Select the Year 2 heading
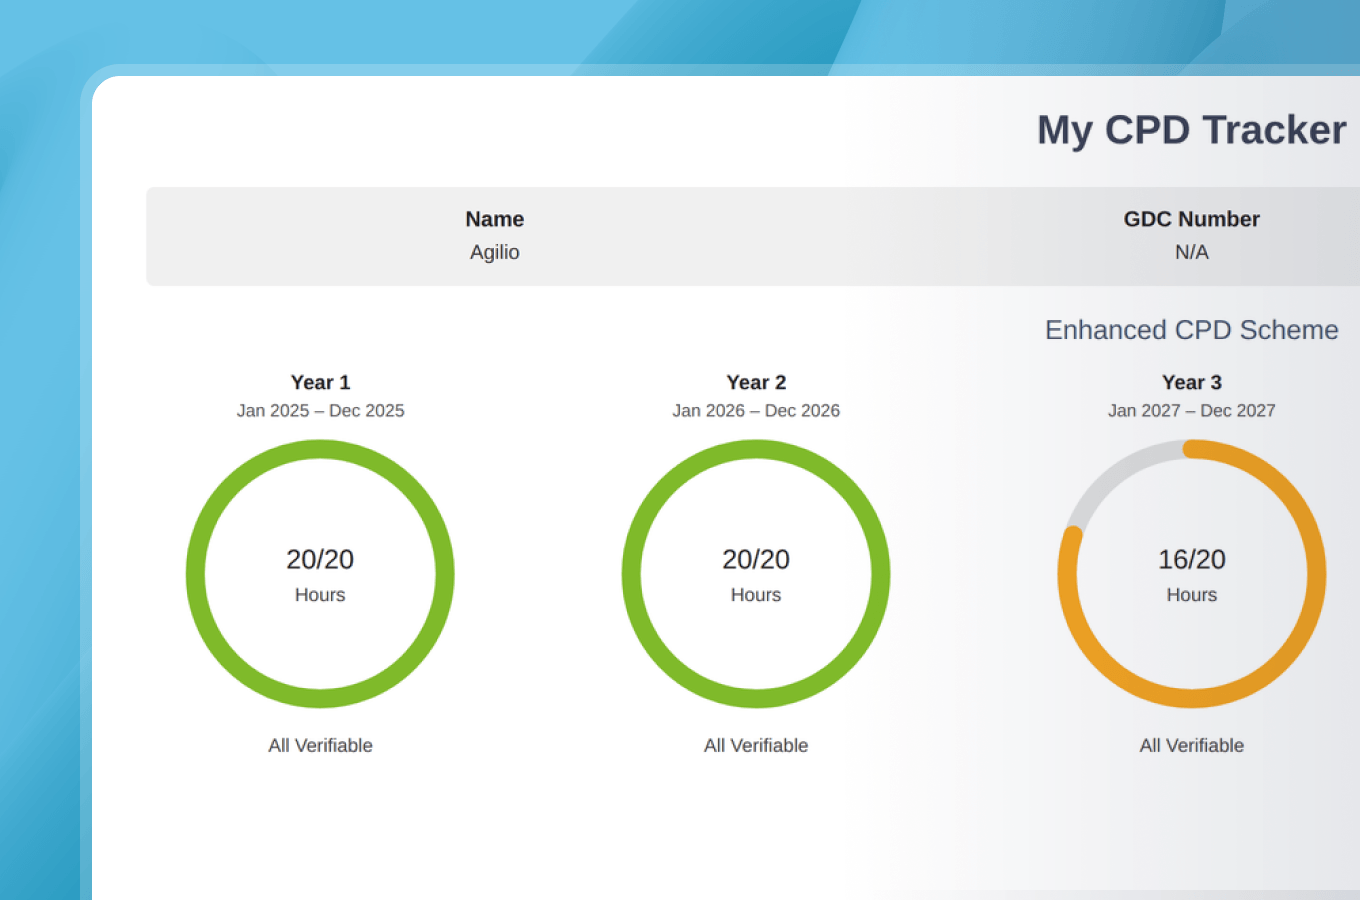The height and width of the screenshot is (900, 1360). [x=756, y=382]
